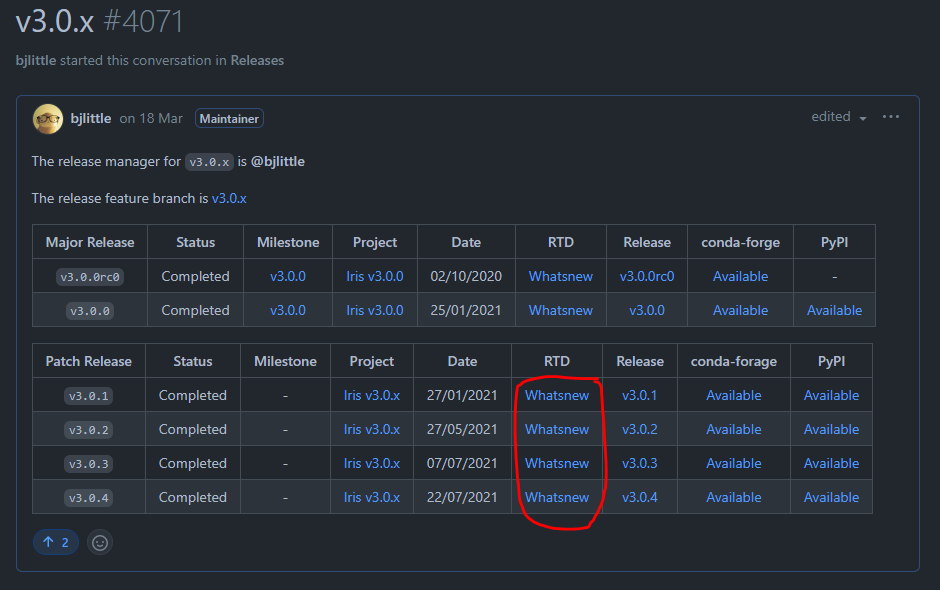Open Iris v3.0.0 project in v3.0.0rc0 row
This screenshot has height=590, width=940.
(x=375, y=276)
